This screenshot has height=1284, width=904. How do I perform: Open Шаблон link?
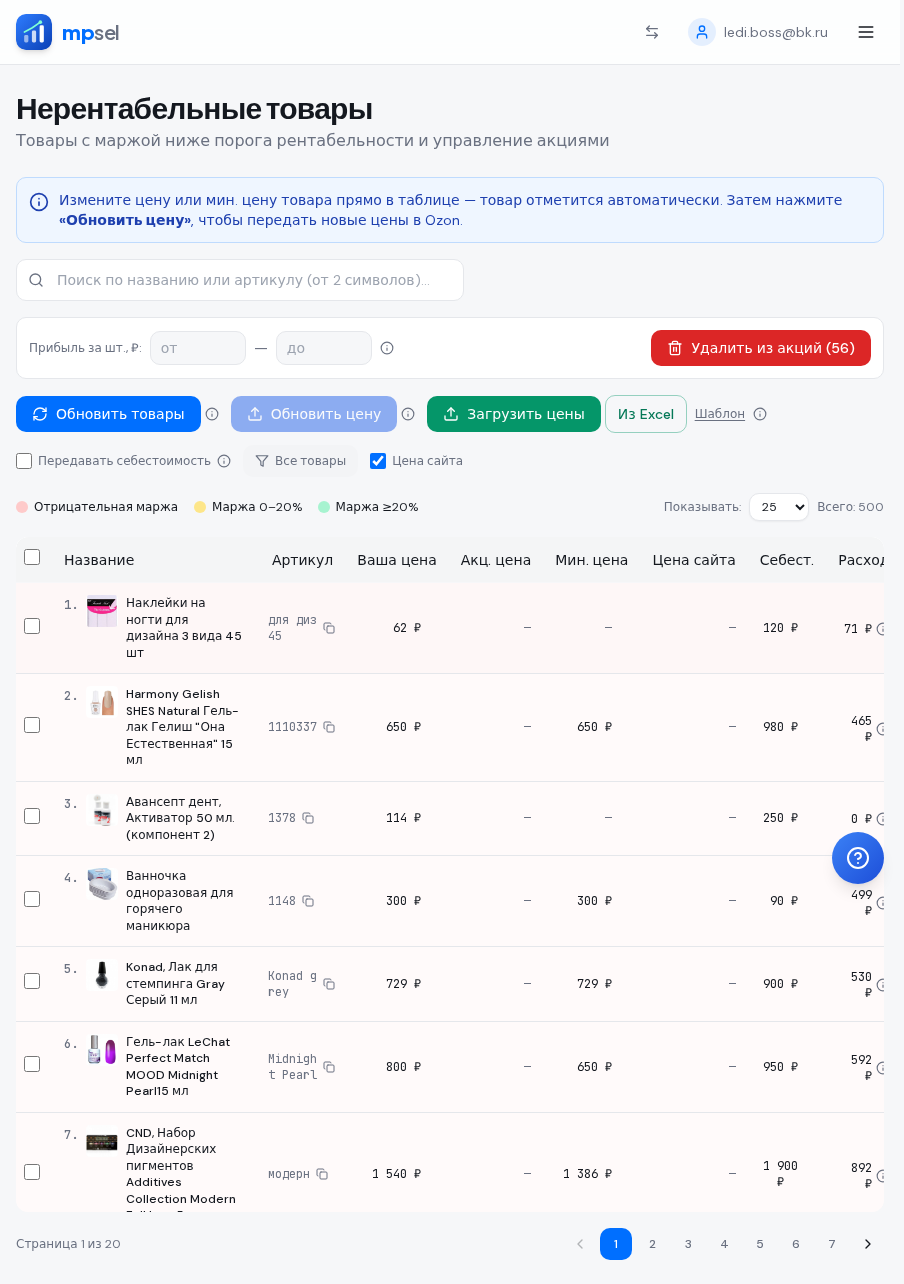point(720,414)
